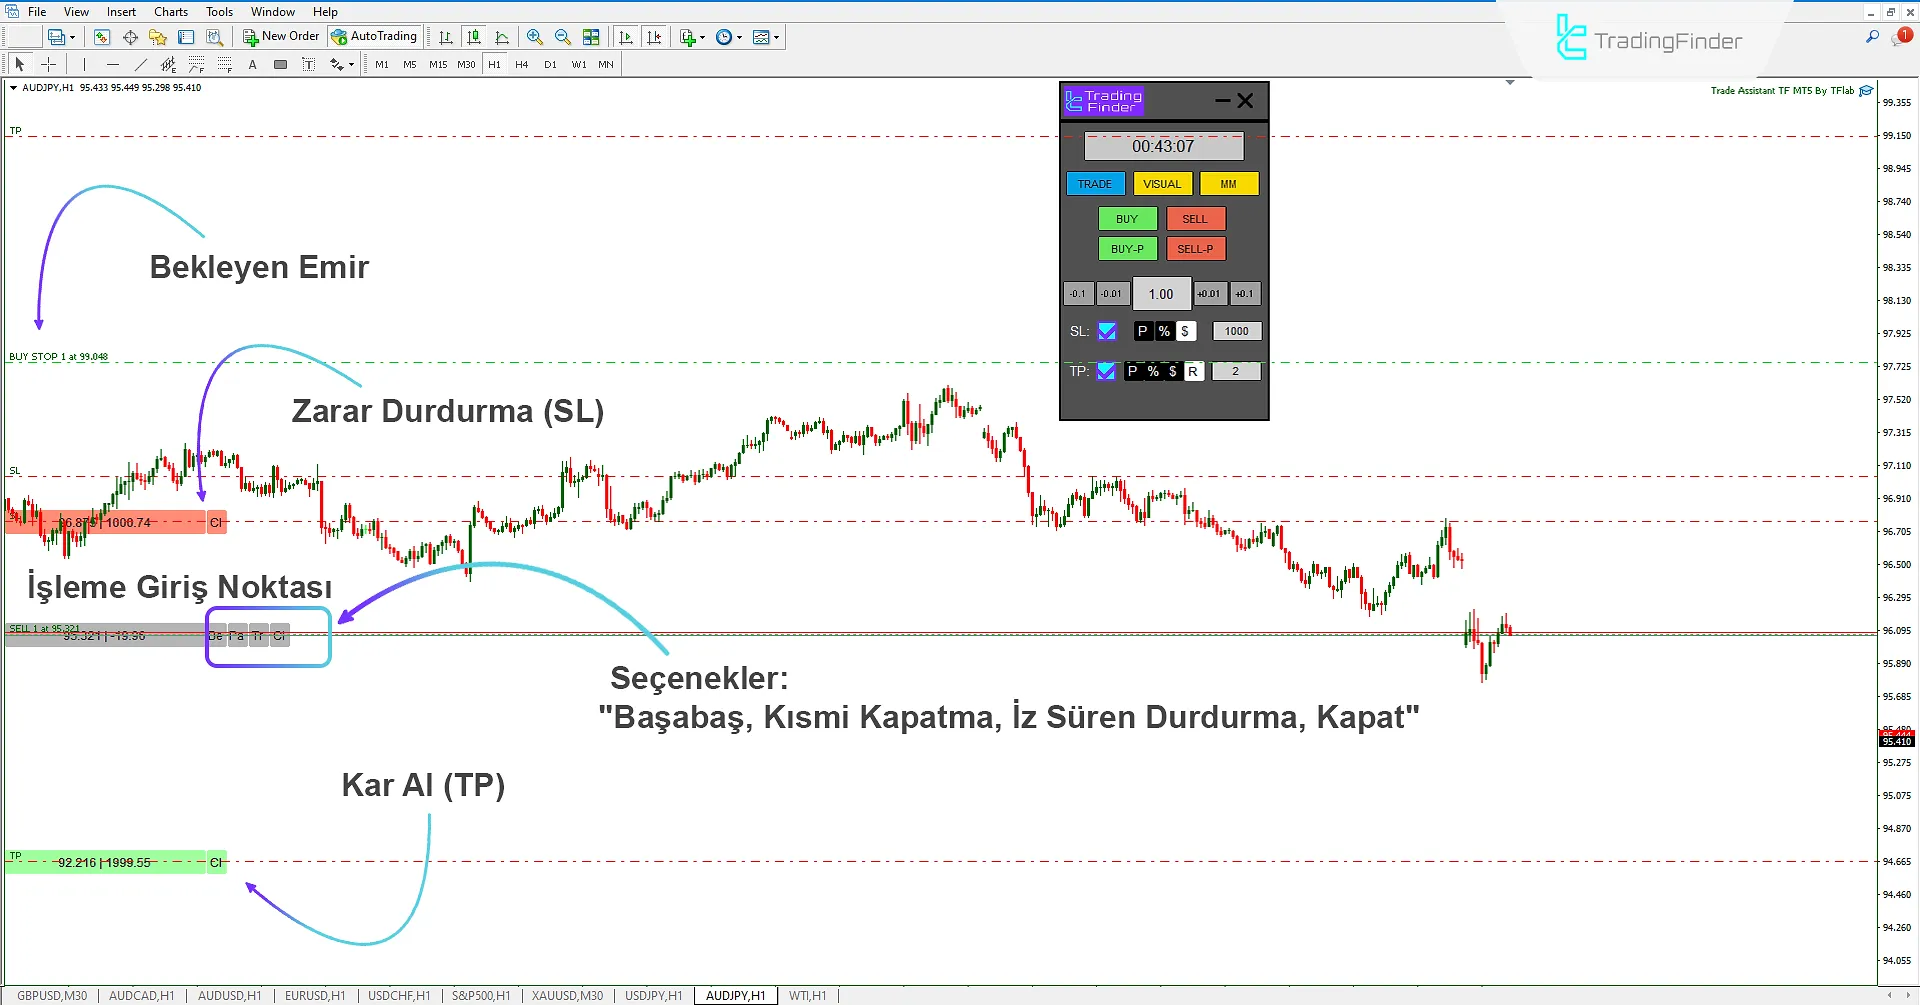1920x1005 pixels.
Task: Open the arrows tool dropdown
Action: [352, 64]
